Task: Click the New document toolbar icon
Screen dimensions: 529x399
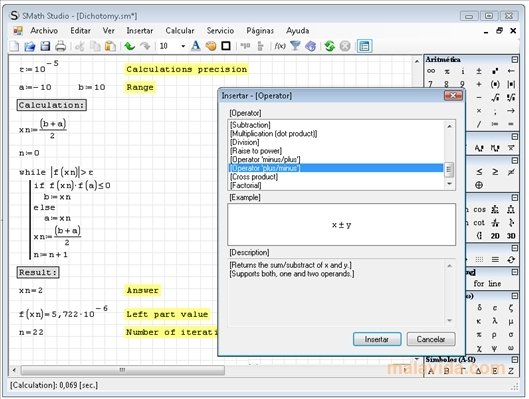Action: [15, 46]
